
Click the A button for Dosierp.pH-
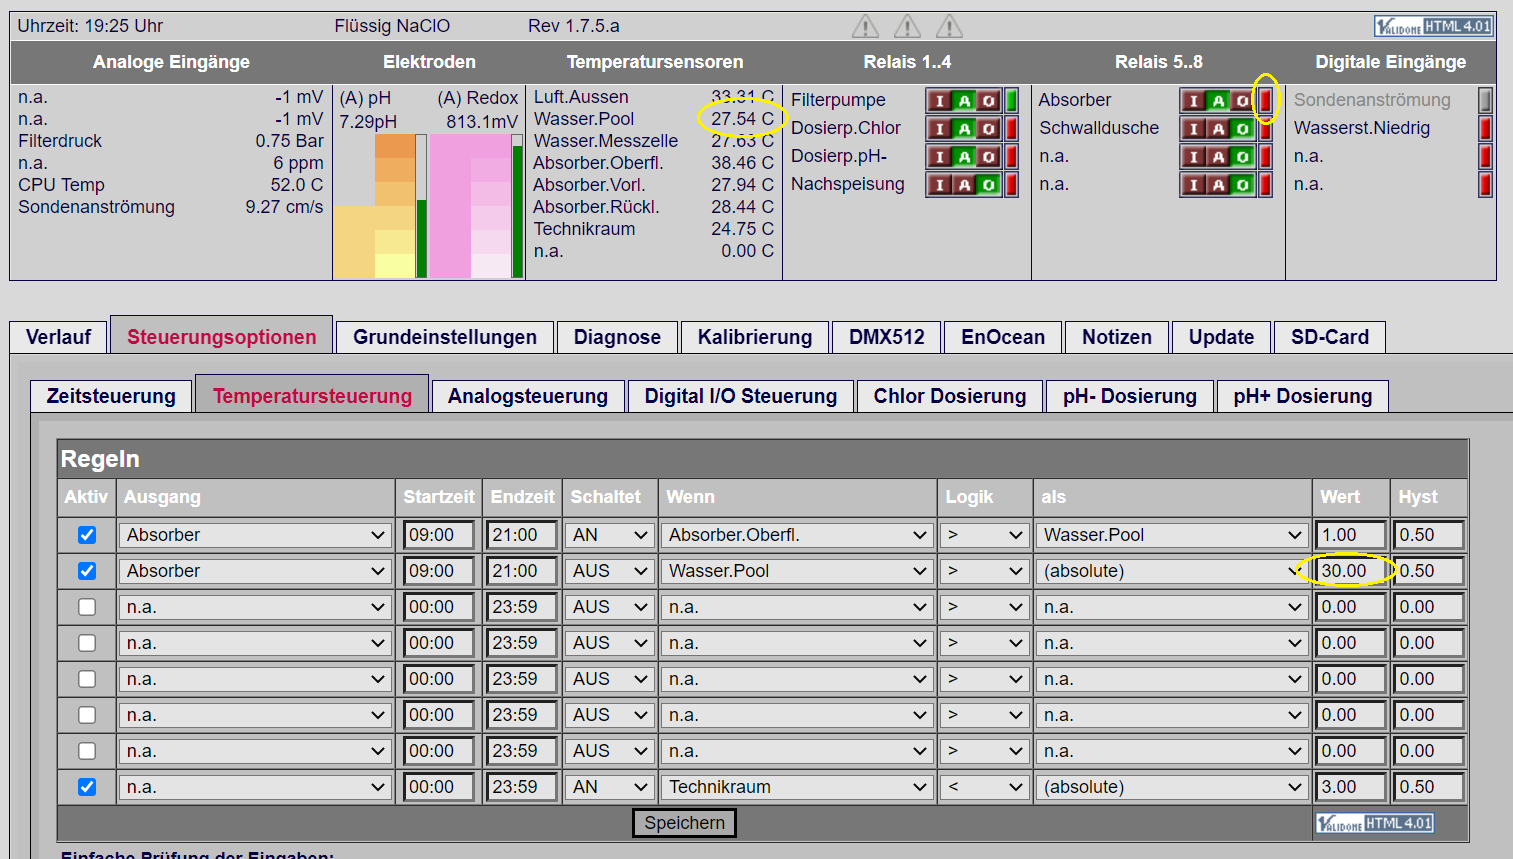964,156
